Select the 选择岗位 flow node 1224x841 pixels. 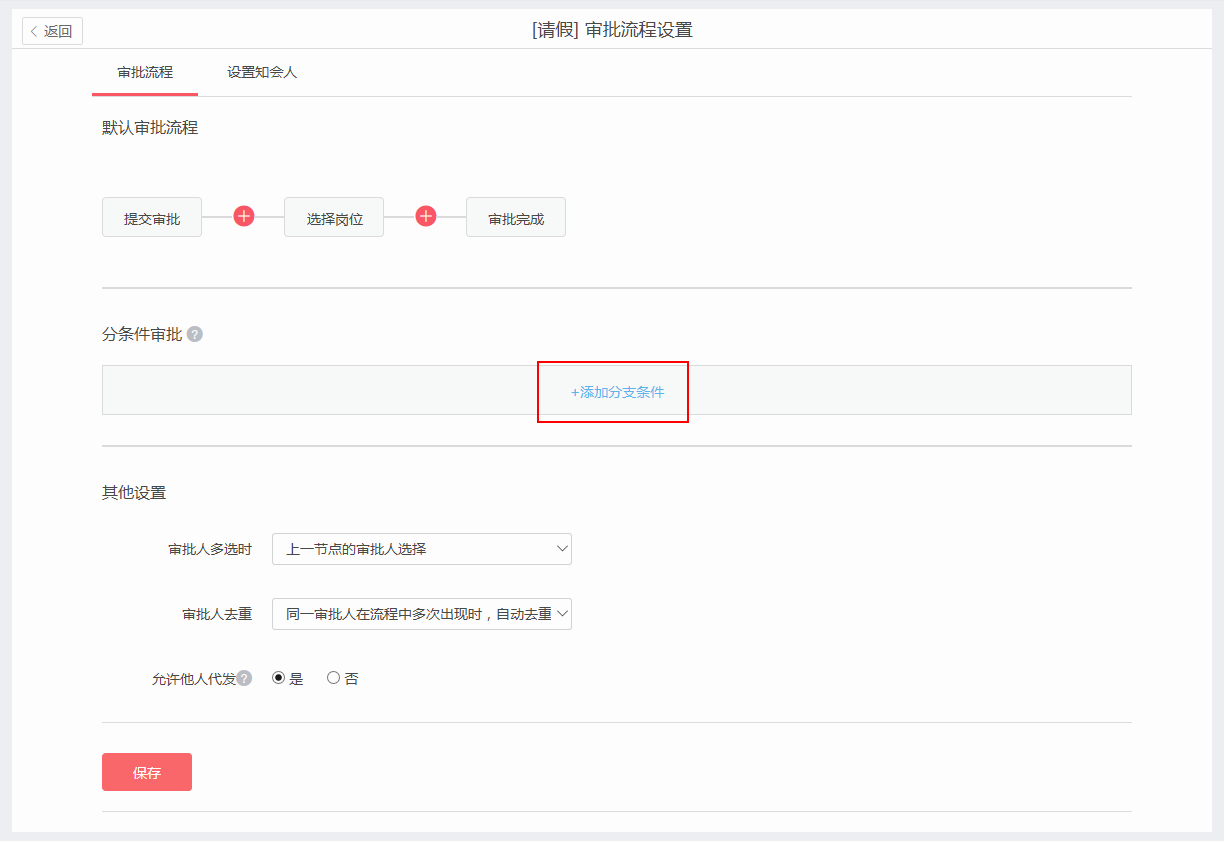pos(334,217)
